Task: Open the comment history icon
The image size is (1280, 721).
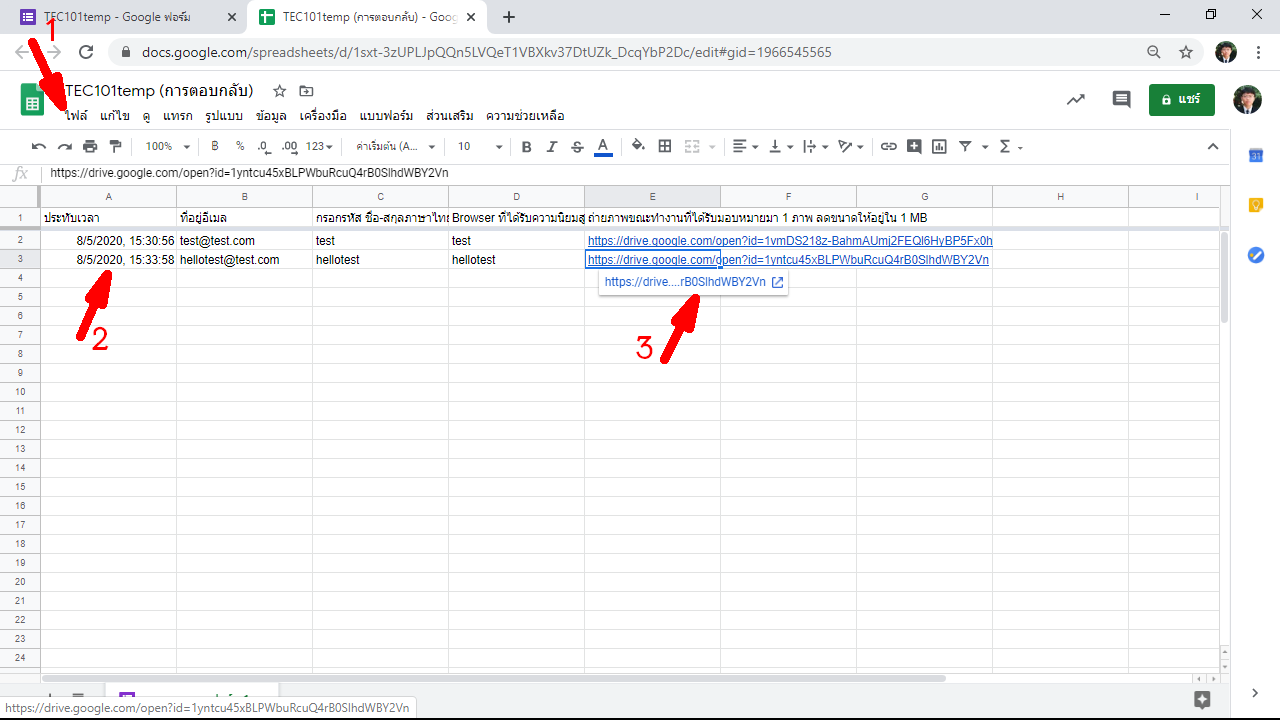Action: pyautogui.click(x=1121, y=100)
